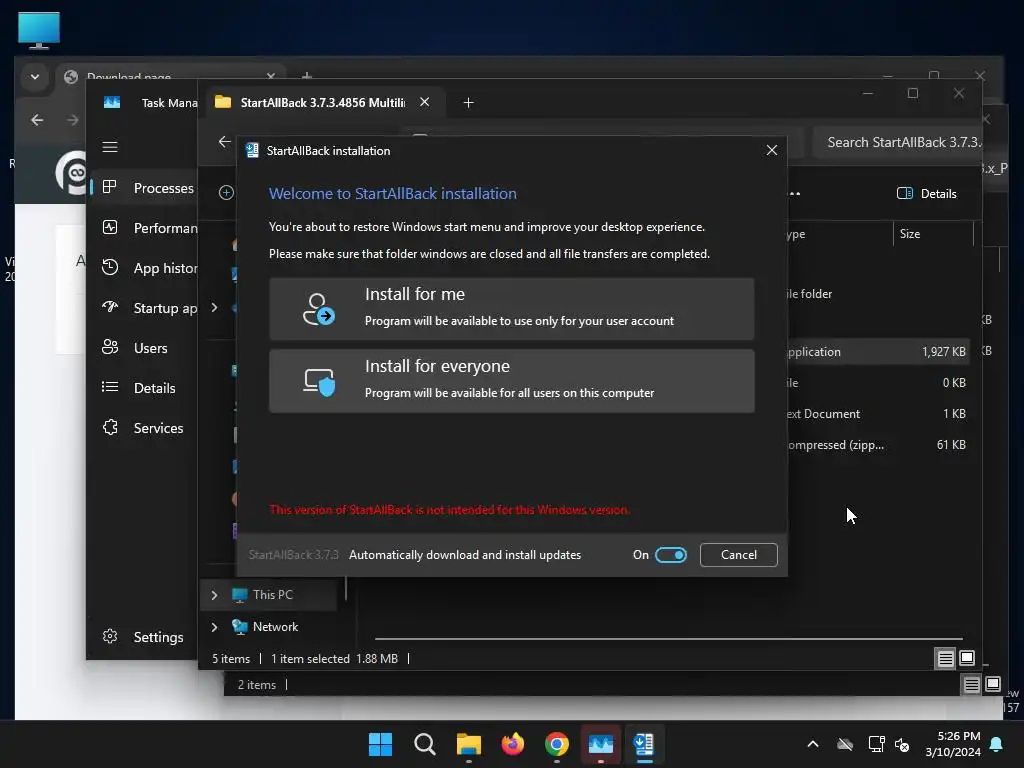Open the See more ellipsis menu
This screenshot has width=1024, height=768.
(794, 193)
